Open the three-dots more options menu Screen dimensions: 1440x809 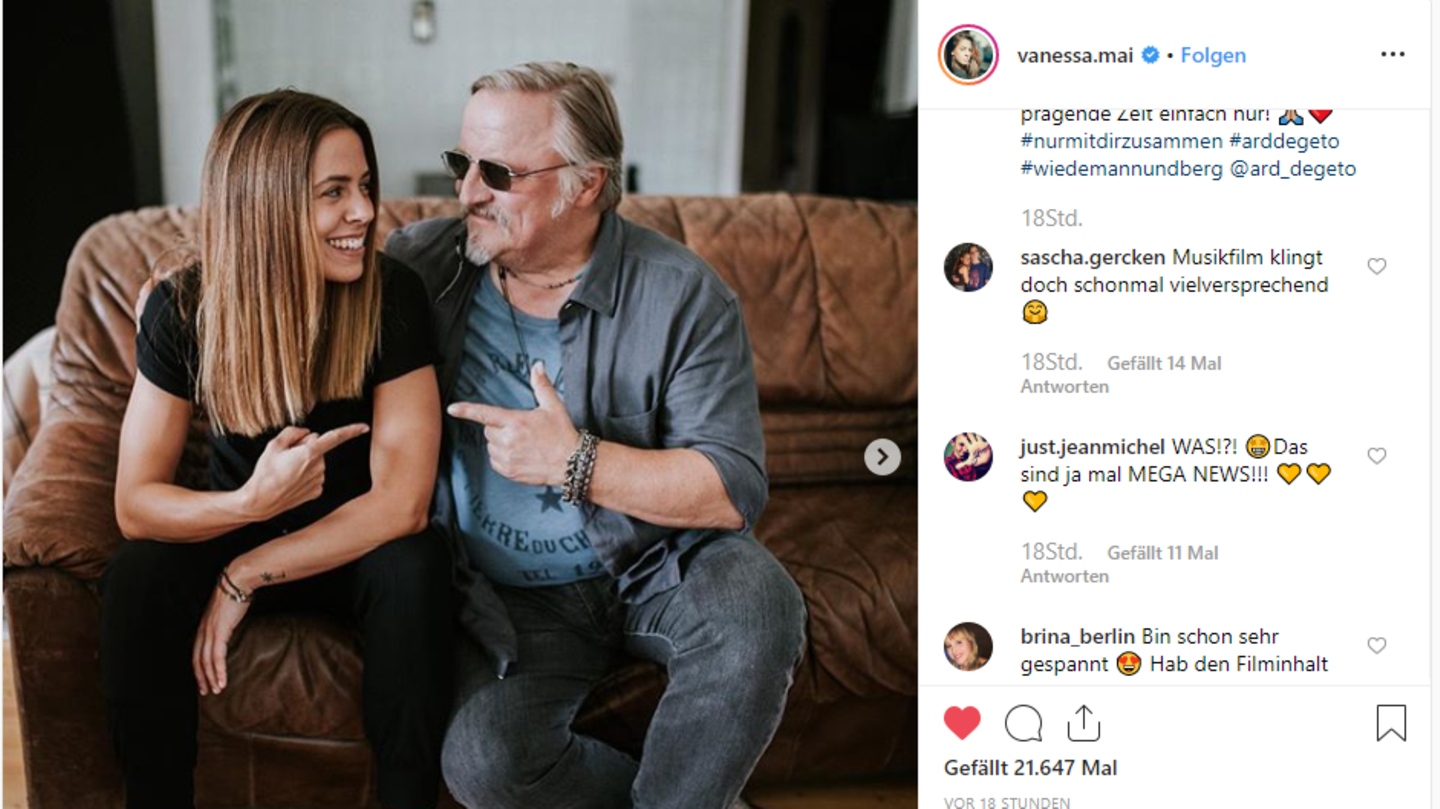[x=1392, y=55]
